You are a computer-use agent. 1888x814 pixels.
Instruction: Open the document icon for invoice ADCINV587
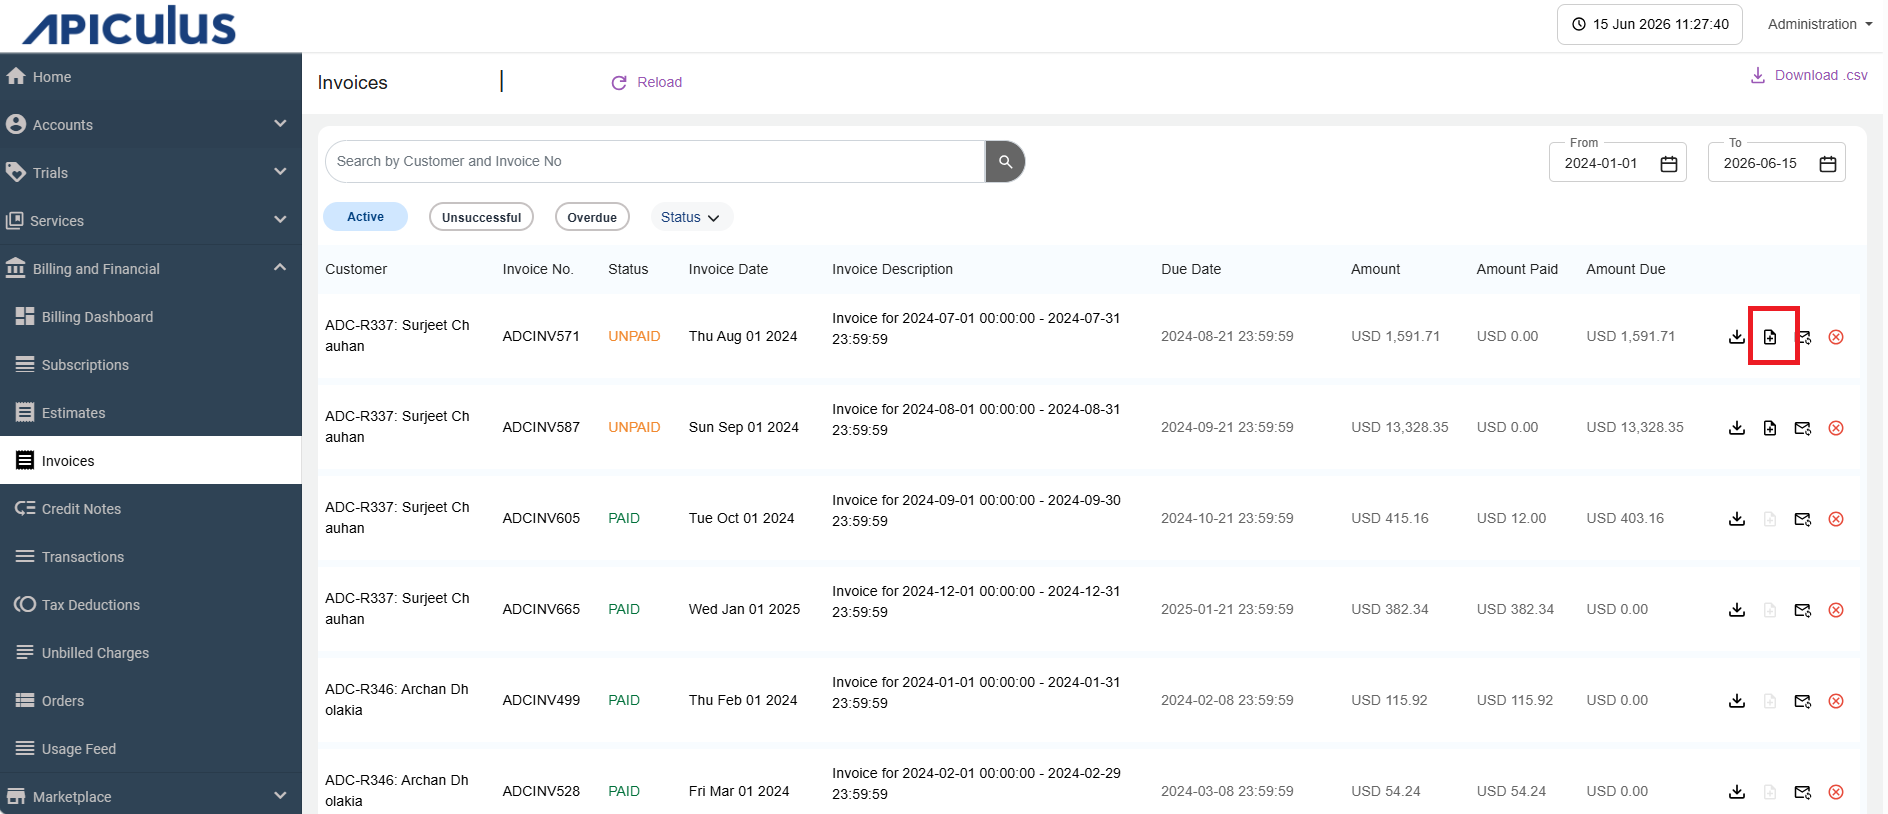coord(1770,428)
